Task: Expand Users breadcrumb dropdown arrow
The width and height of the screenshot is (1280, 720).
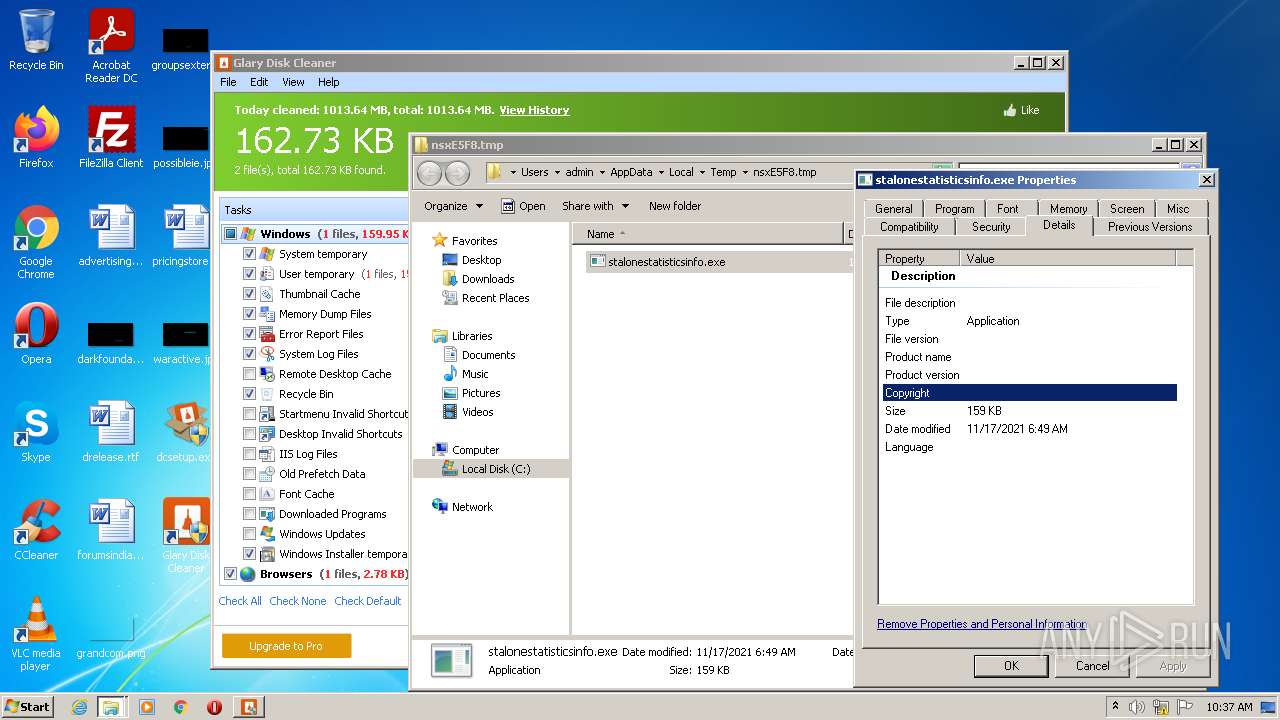Action: (x=556, y=172)
